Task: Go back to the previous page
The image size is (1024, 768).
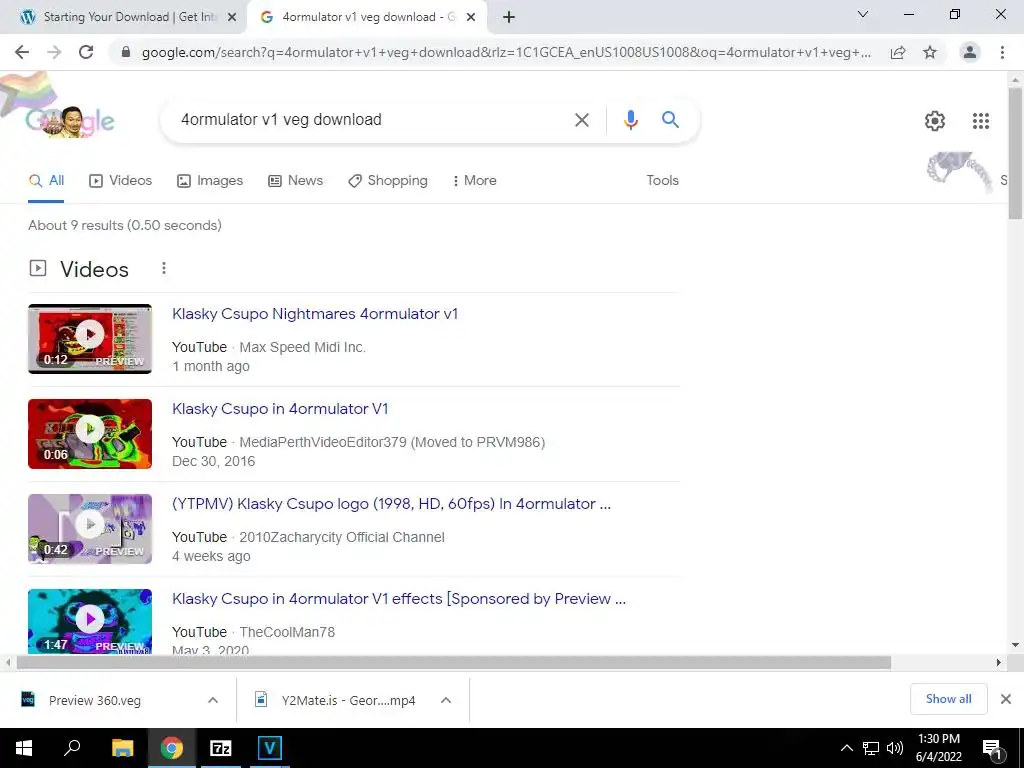Action: point(22,52)
